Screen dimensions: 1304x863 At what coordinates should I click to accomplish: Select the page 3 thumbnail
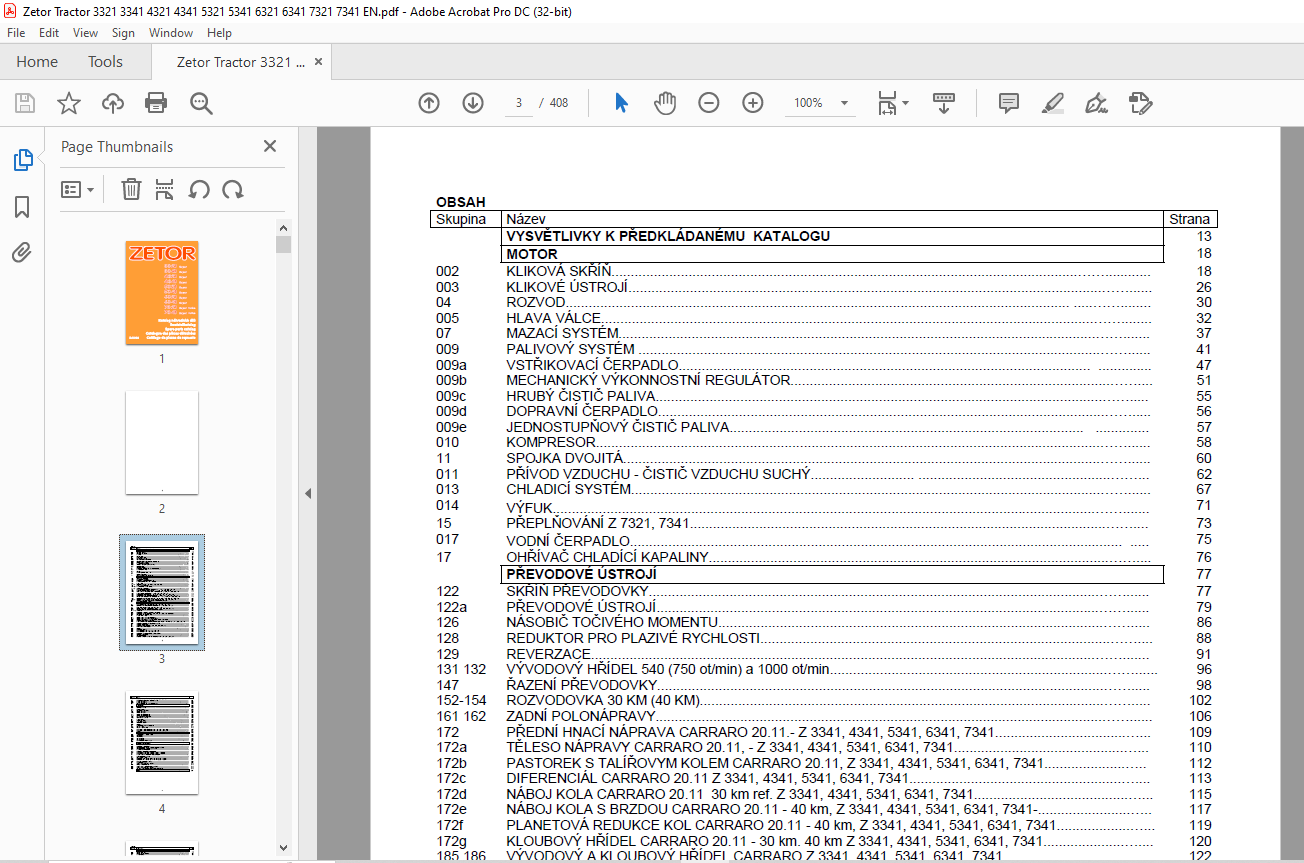pyautogui.click(x=162, y=592)
